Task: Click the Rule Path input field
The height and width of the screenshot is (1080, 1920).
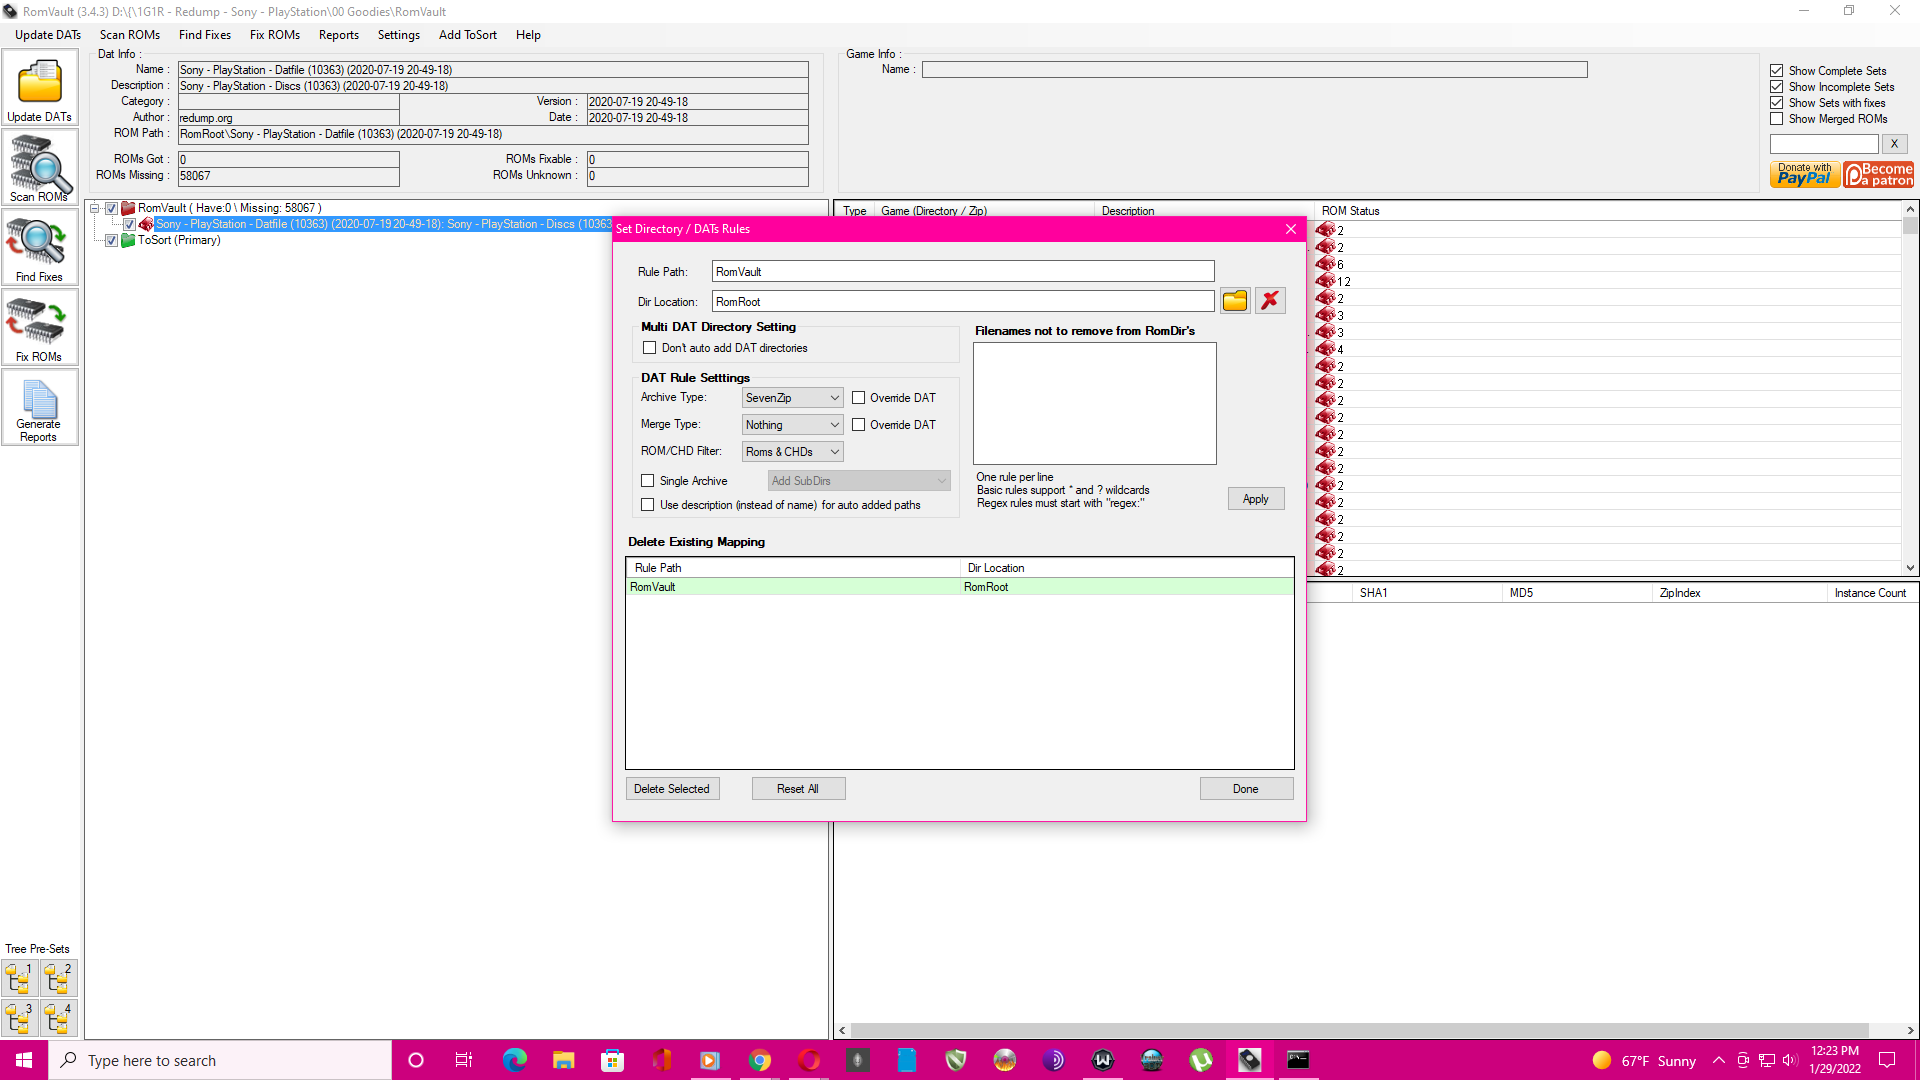Action: (963, 272)
